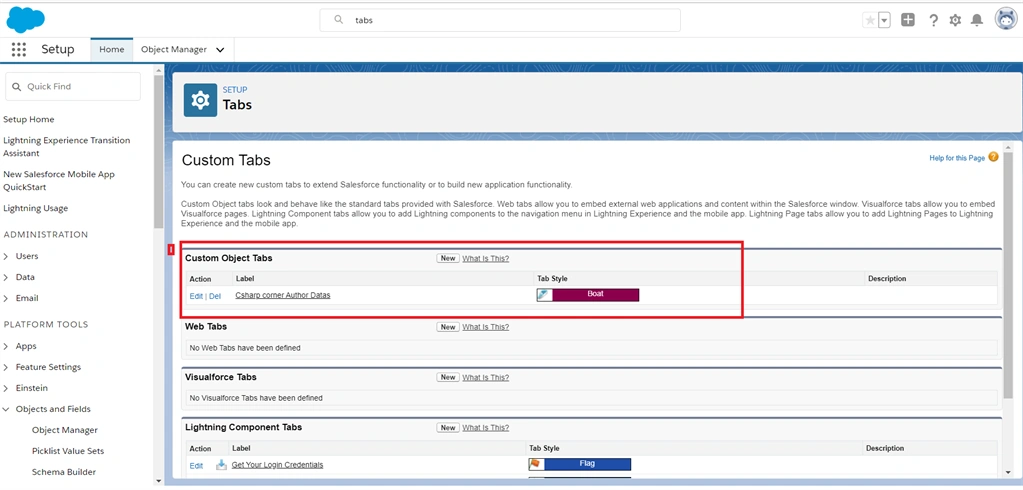The image size is (1023, 490).
Task: Click the Quick Find search magnifier icon
Action: click(17, 87)
